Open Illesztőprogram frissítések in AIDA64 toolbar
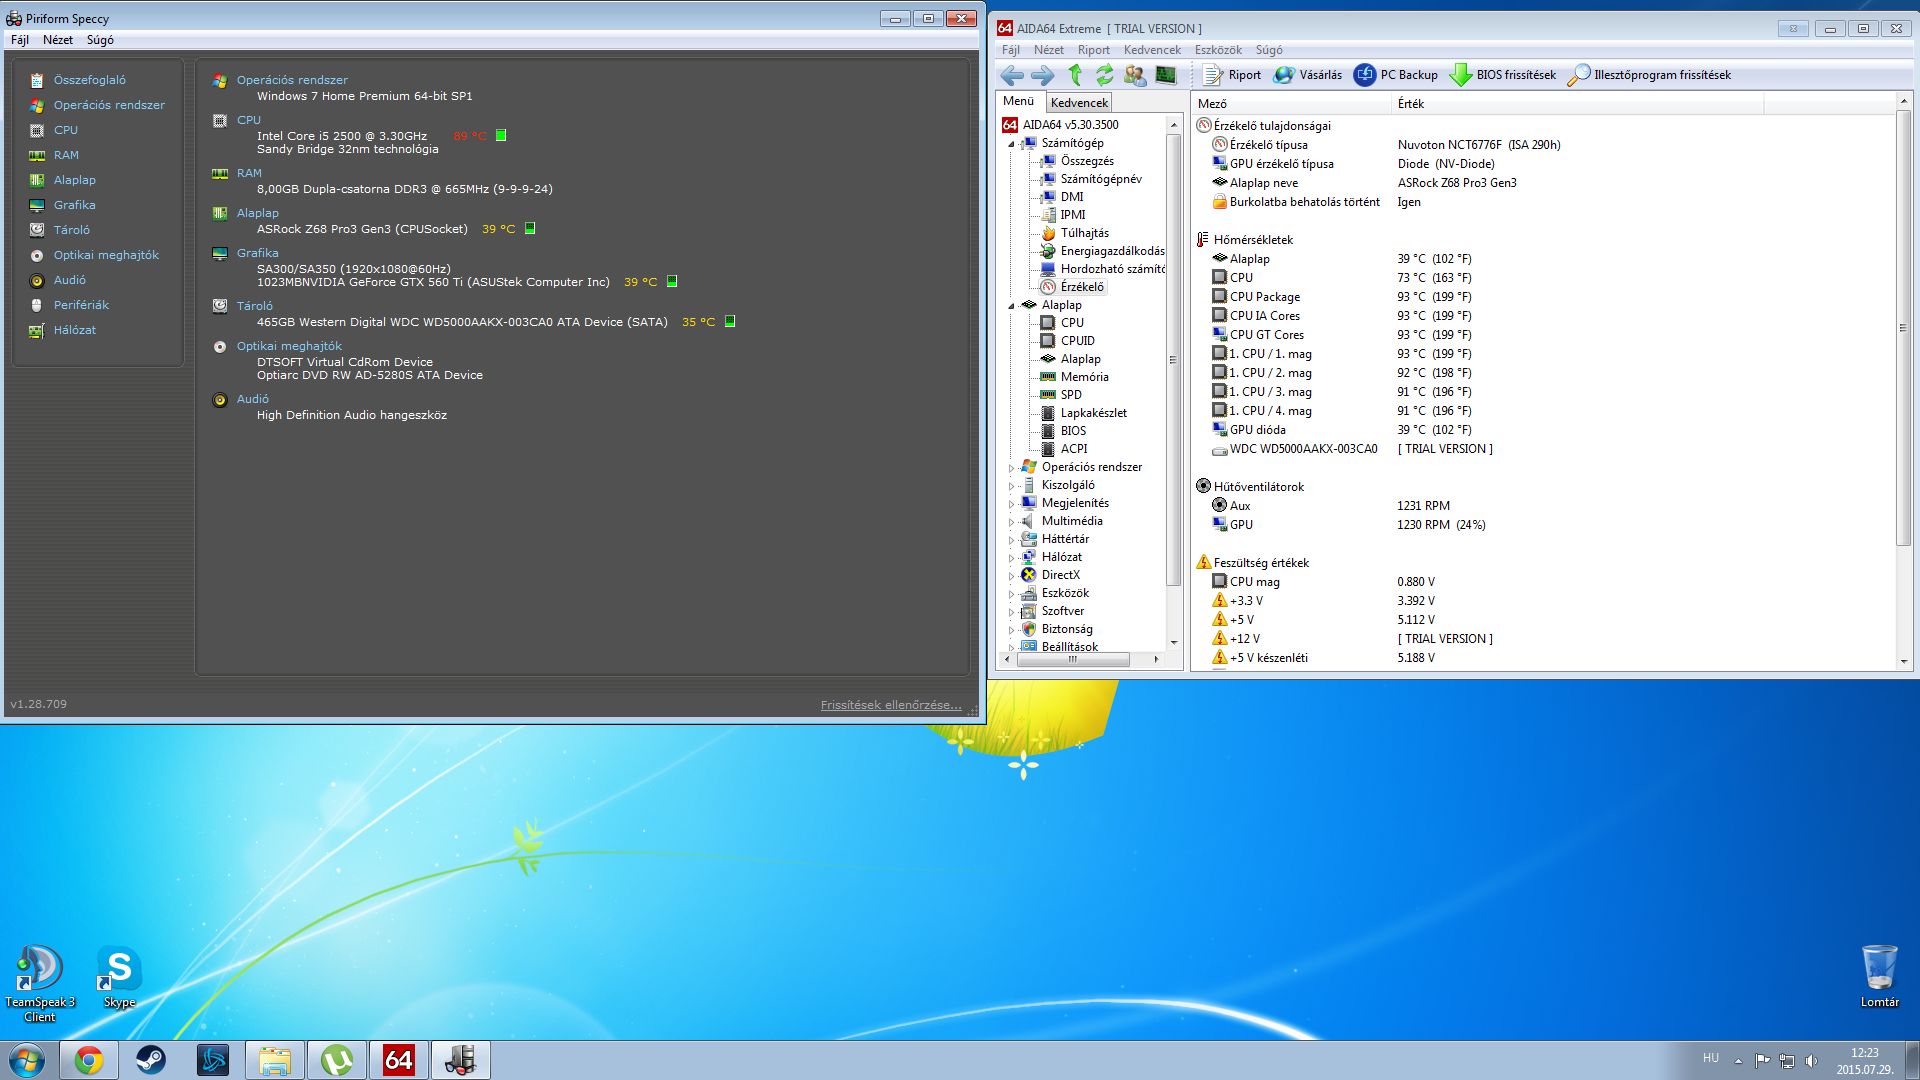This screenshot has height=1080, width=1920. pos(1649,75)
